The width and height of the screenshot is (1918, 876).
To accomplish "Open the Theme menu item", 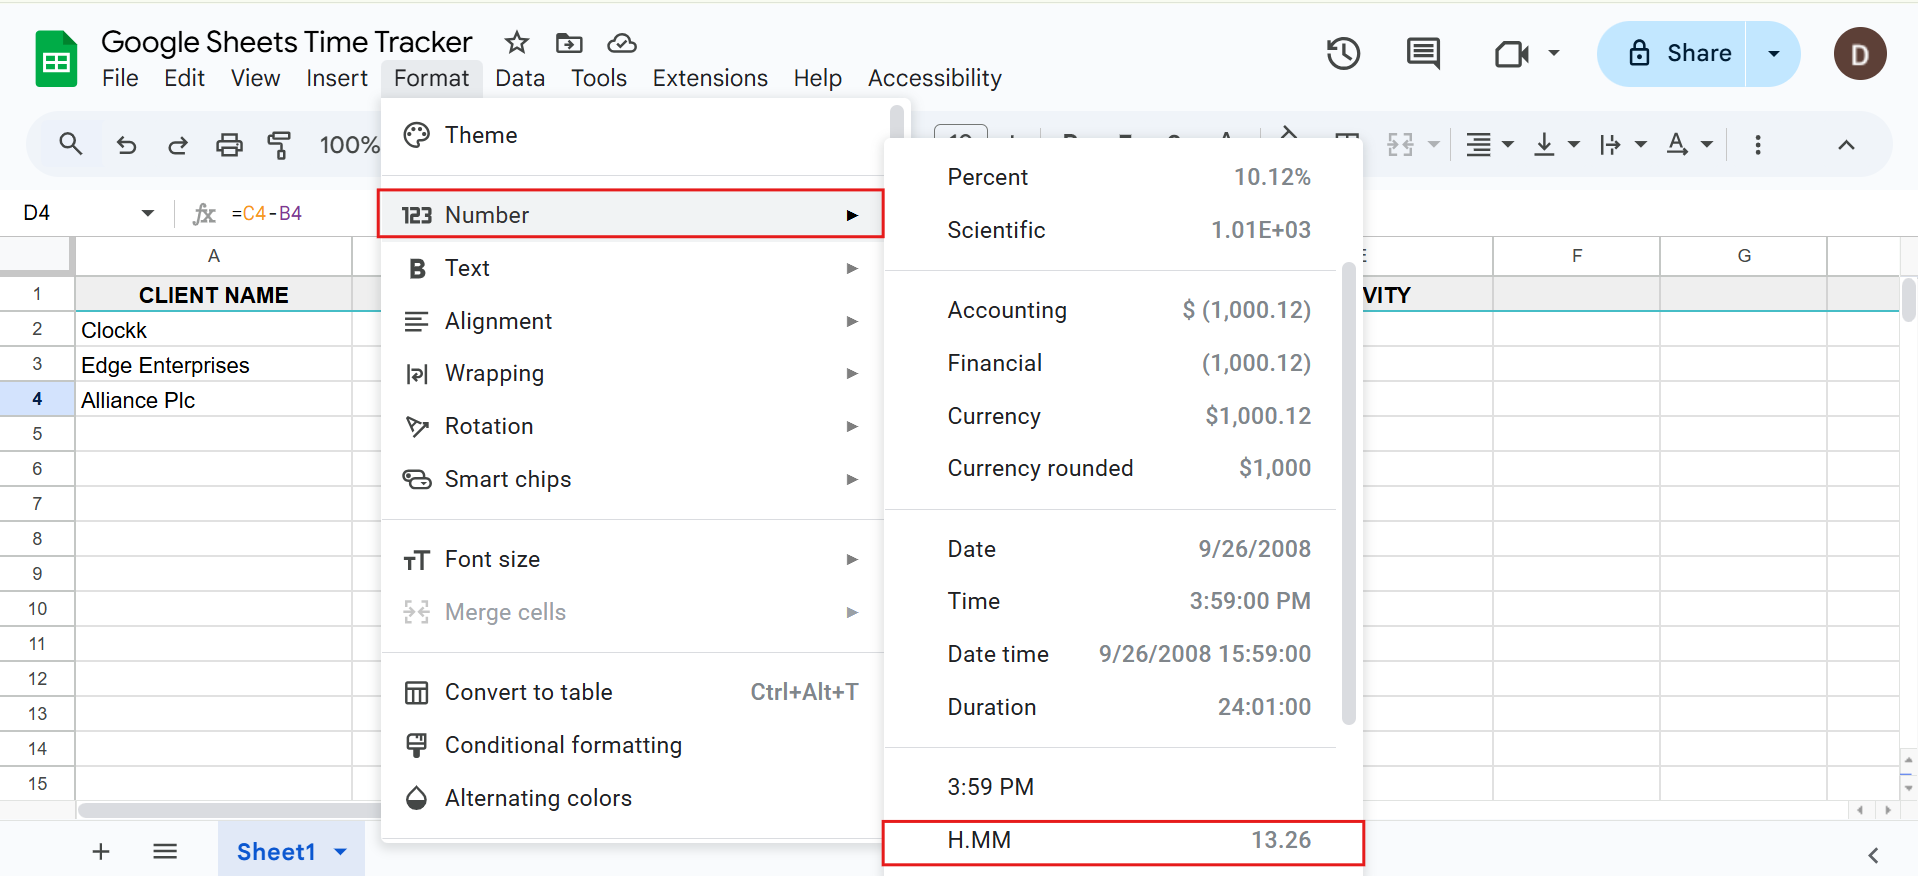I will (631, 135).
